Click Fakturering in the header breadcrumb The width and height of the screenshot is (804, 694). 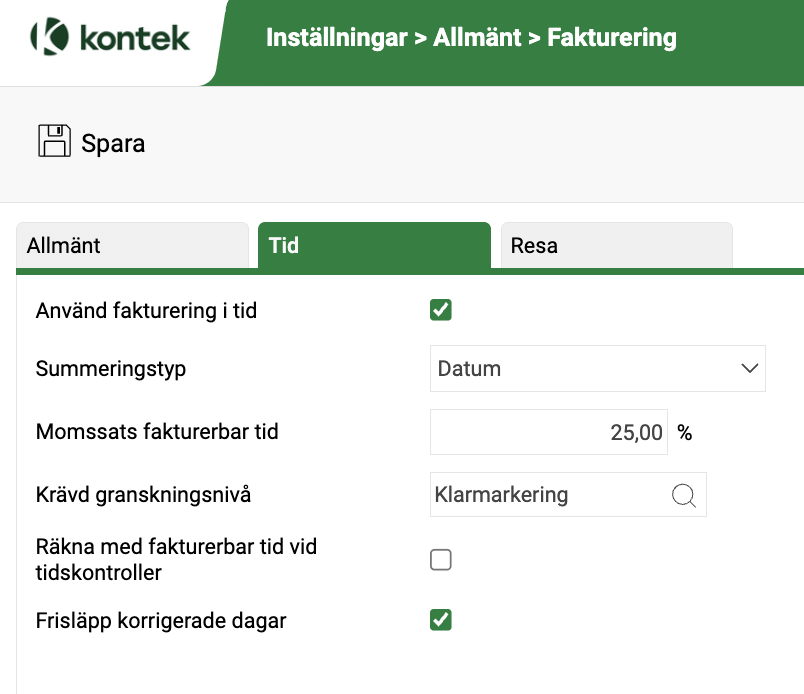pos(612,37)
